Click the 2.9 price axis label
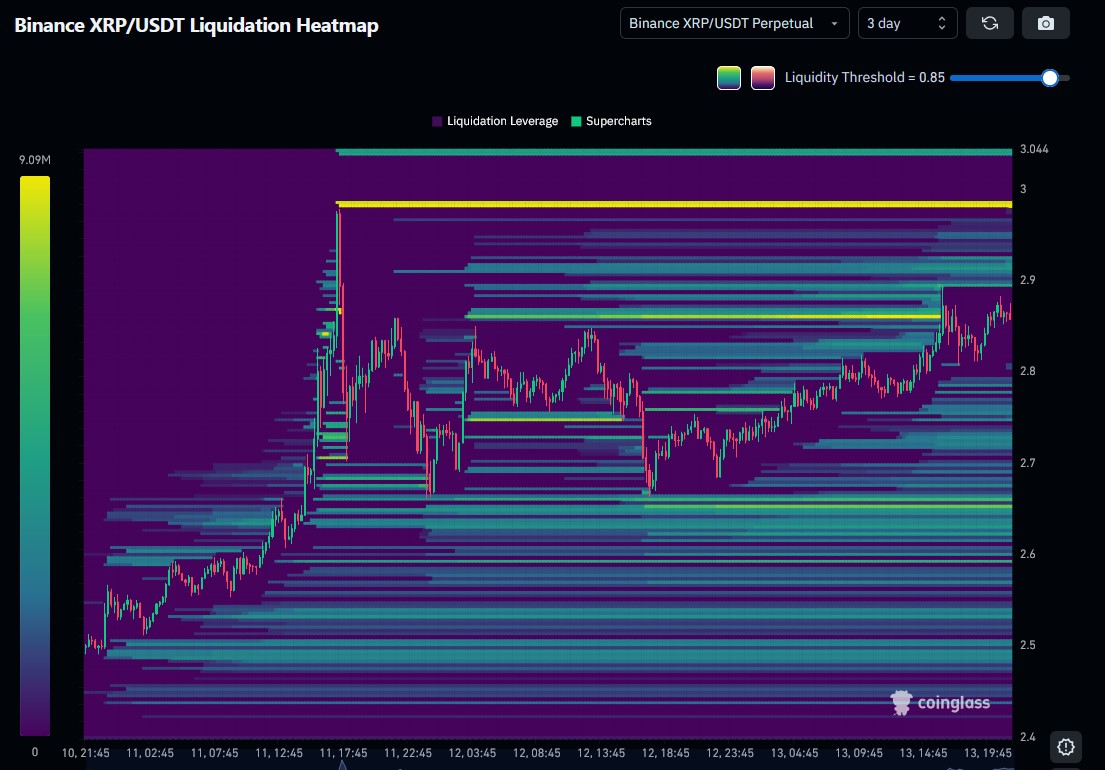1105x770 pixels. (x=1027, y=280)
